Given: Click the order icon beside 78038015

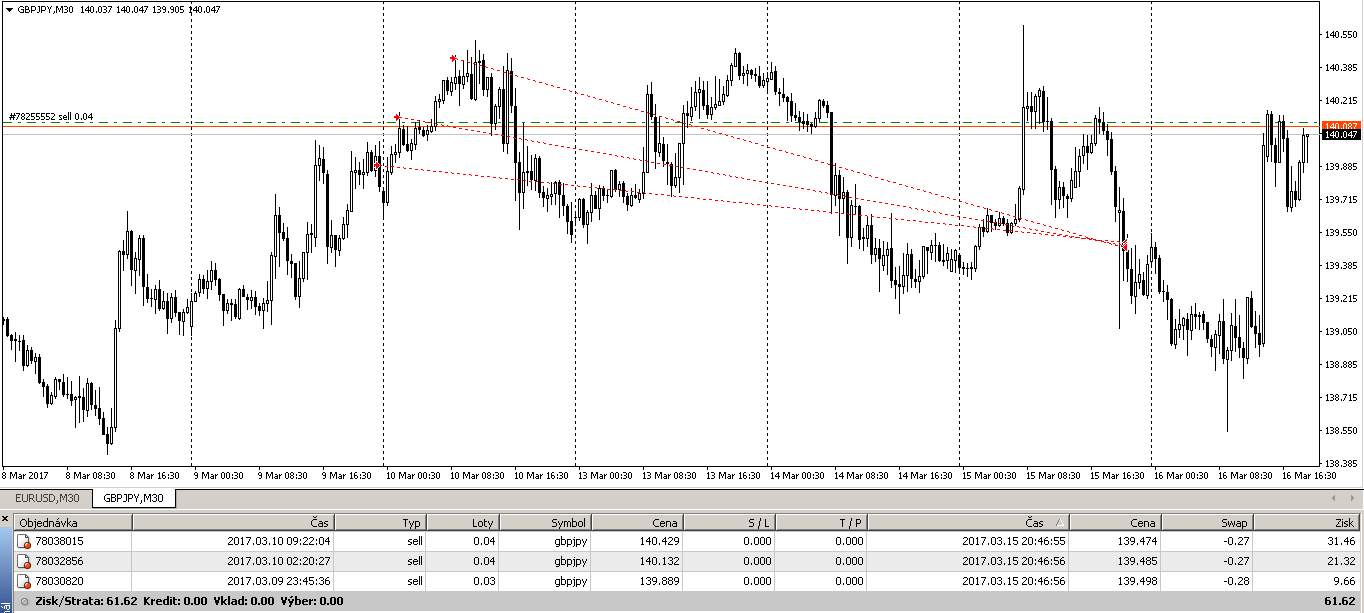Looking at the screenshot, I should [24, 541].
